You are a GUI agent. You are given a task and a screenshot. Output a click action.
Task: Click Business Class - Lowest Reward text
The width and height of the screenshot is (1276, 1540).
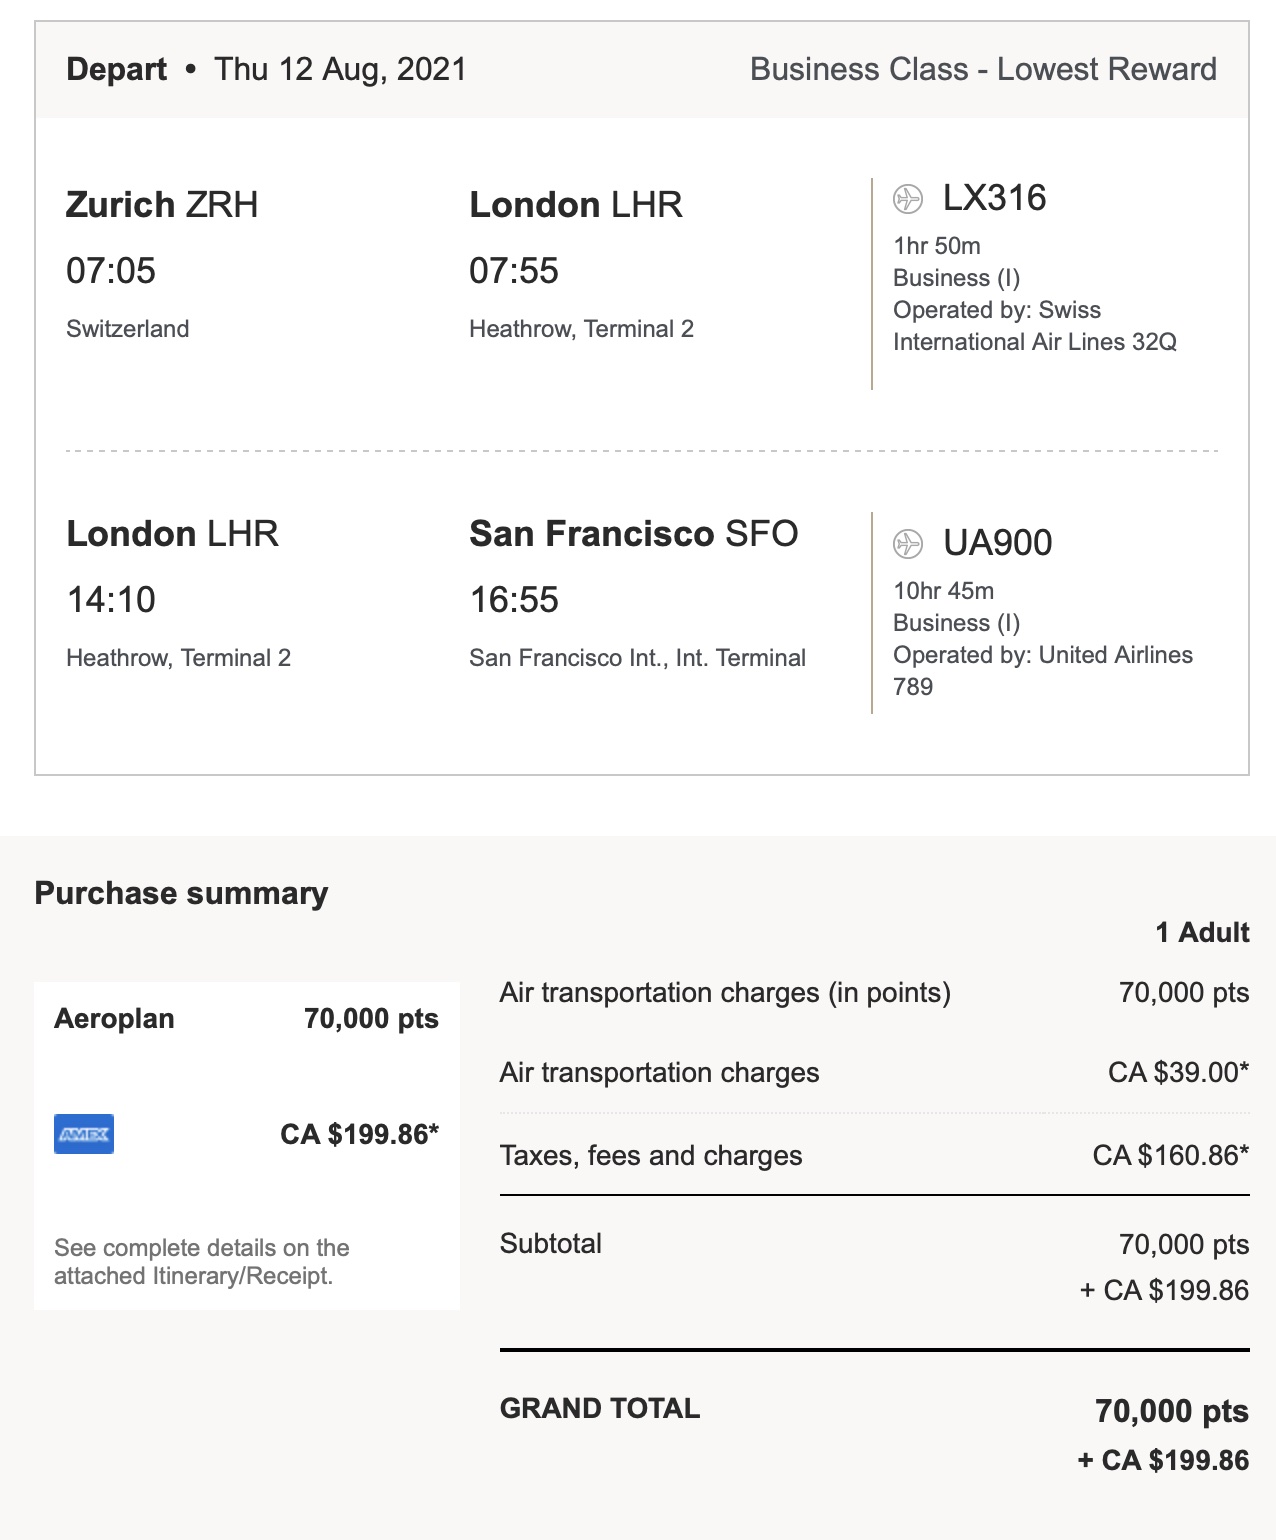point(983,69)
